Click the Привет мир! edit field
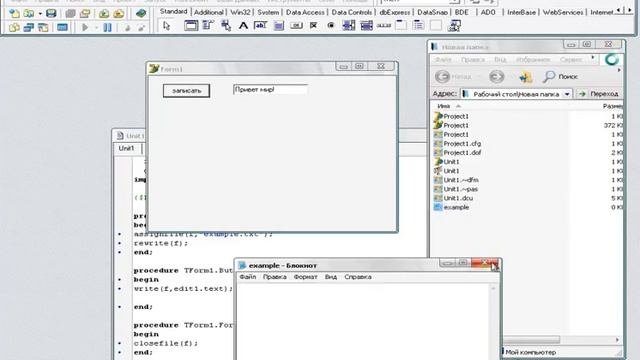This screenshot has height=360, width=640. [270, 89]
